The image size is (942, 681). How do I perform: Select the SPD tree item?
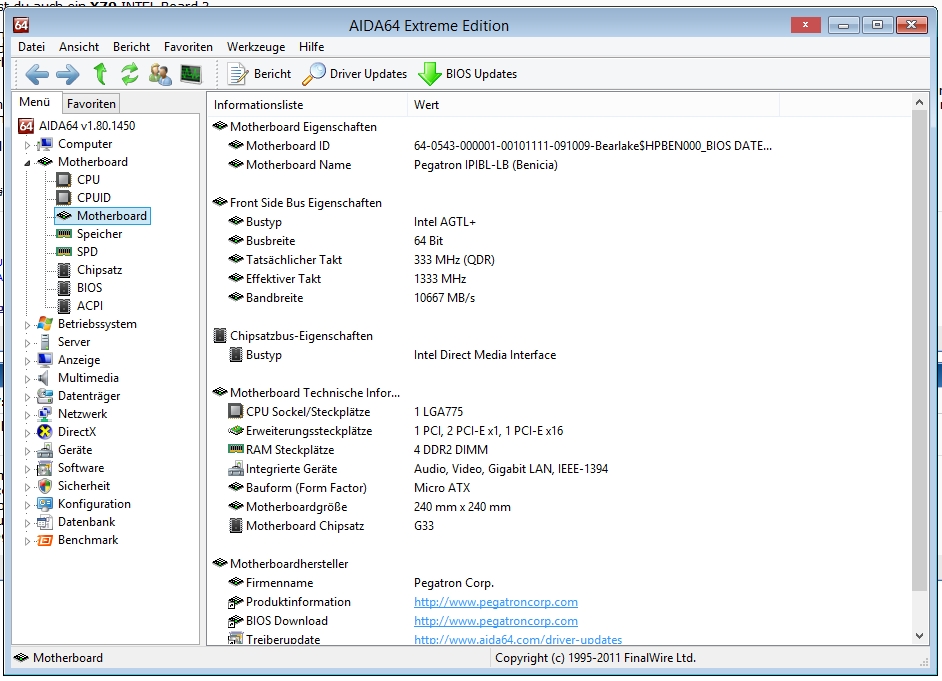87,252
